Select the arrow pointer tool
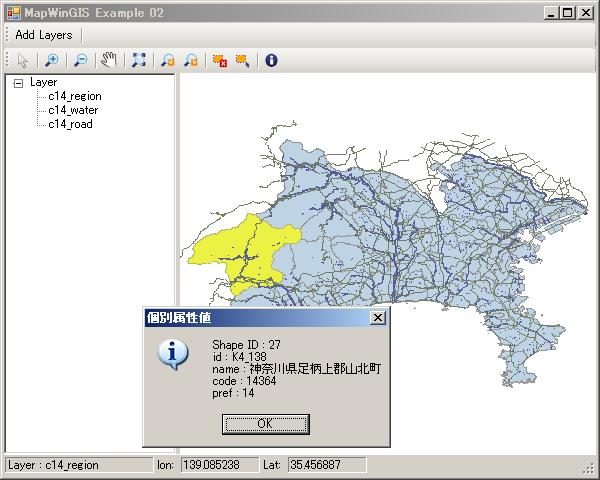Viewport: 600px width, 480px height. point(23,60)
